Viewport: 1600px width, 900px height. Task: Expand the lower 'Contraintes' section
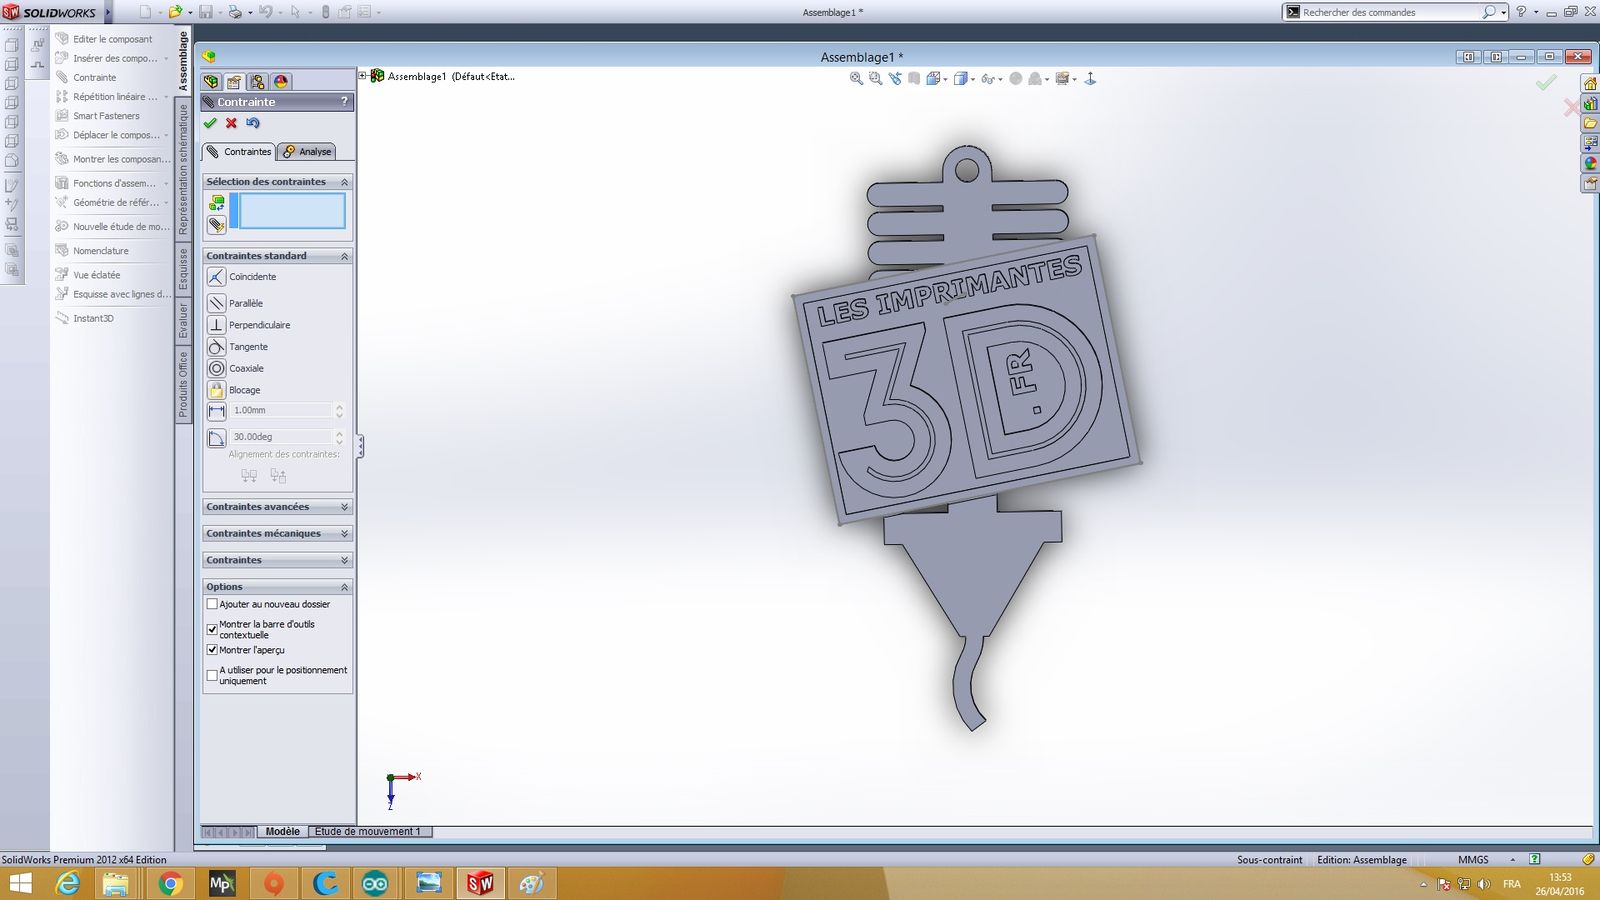pos(344,560)
